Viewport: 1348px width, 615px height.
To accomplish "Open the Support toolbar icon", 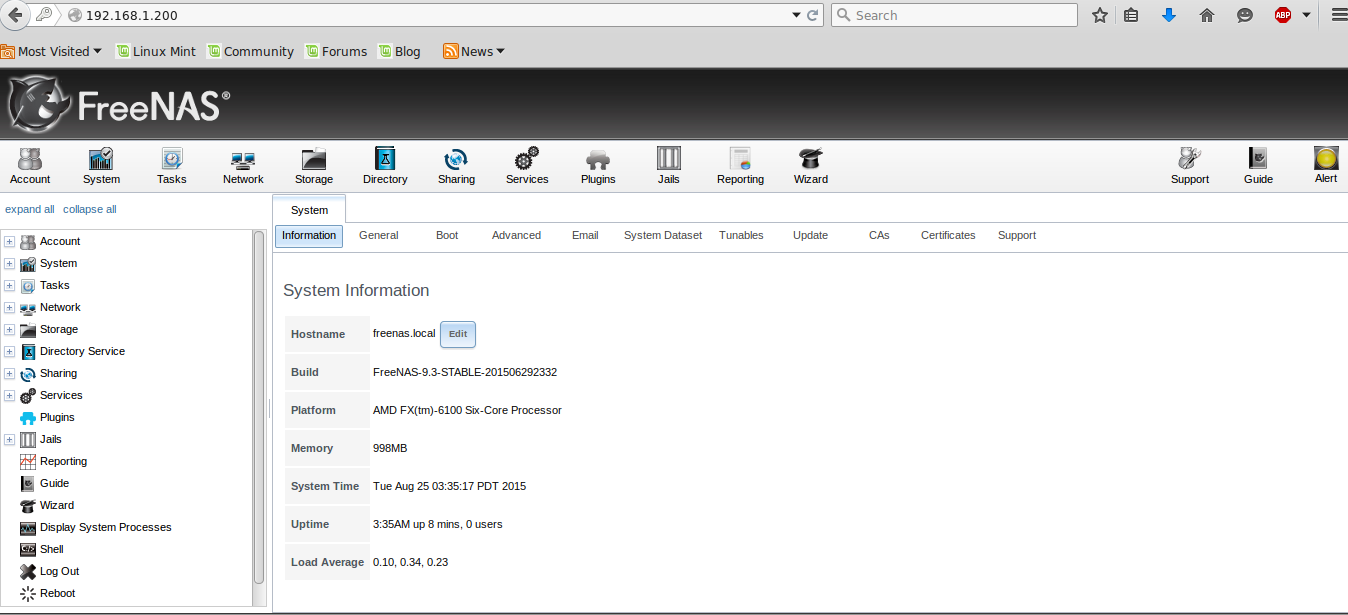I will click(x=1190, y=166).
